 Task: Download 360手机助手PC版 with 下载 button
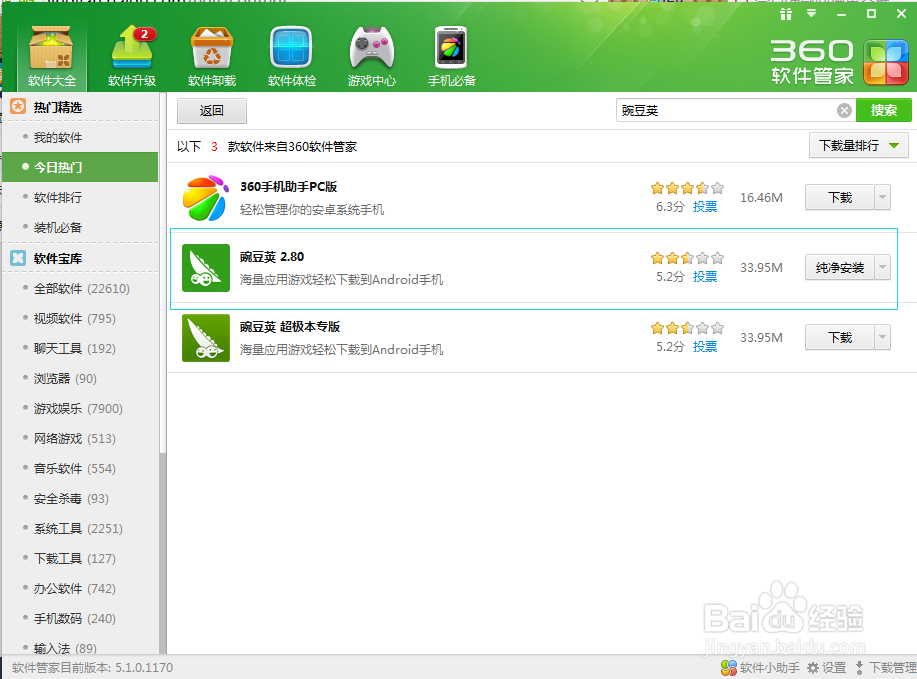click(840, 198)
